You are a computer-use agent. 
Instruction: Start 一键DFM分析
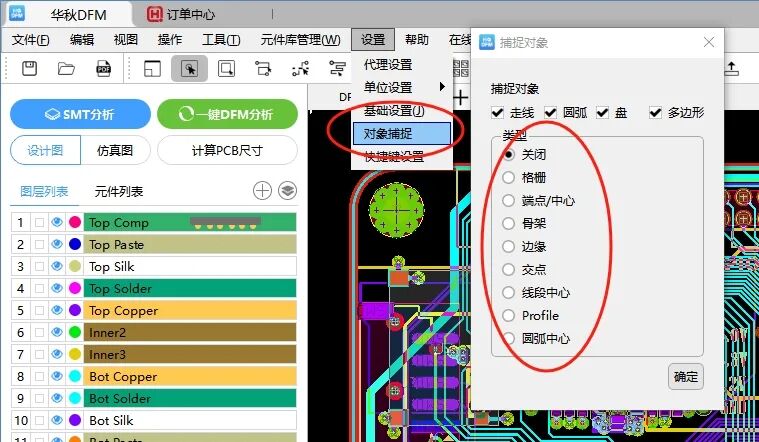pos(228,114)
